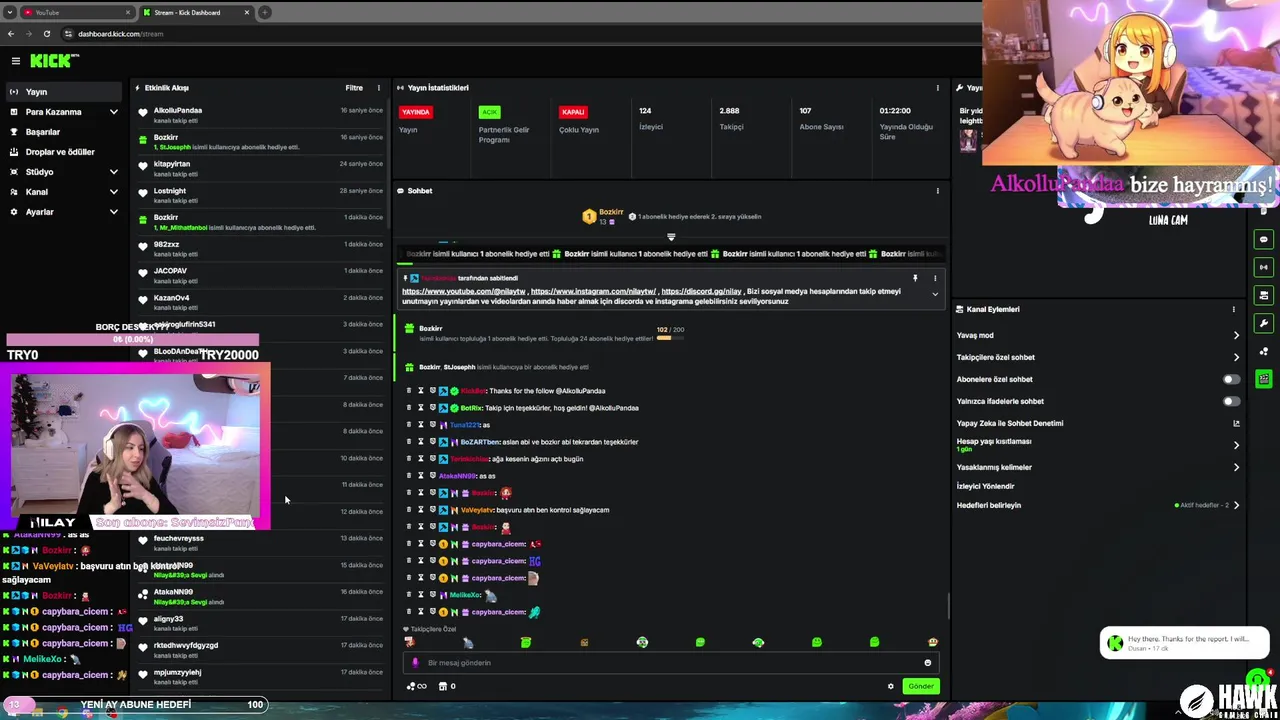Screen dimensions: 1280x720
Task: Click gift box count icon below message box
Action: click(x=447, y=686)
